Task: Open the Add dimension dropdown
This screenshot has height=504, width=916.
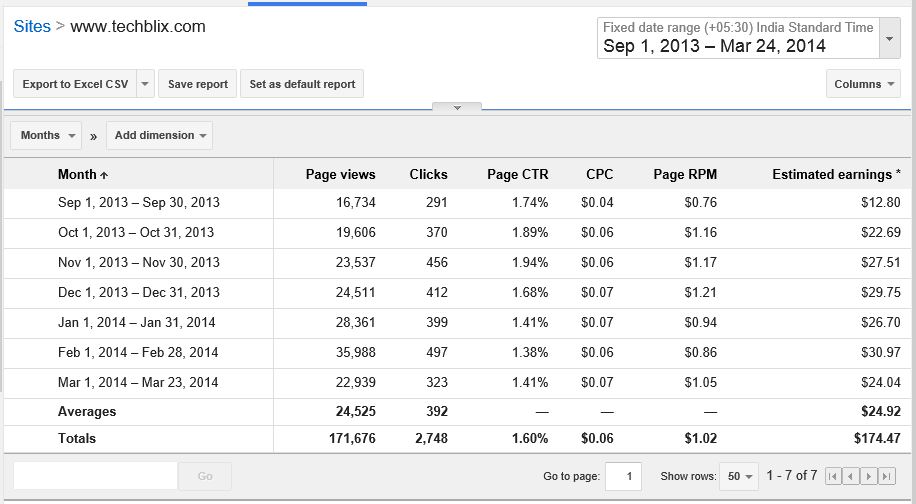Action: (159, 135)
